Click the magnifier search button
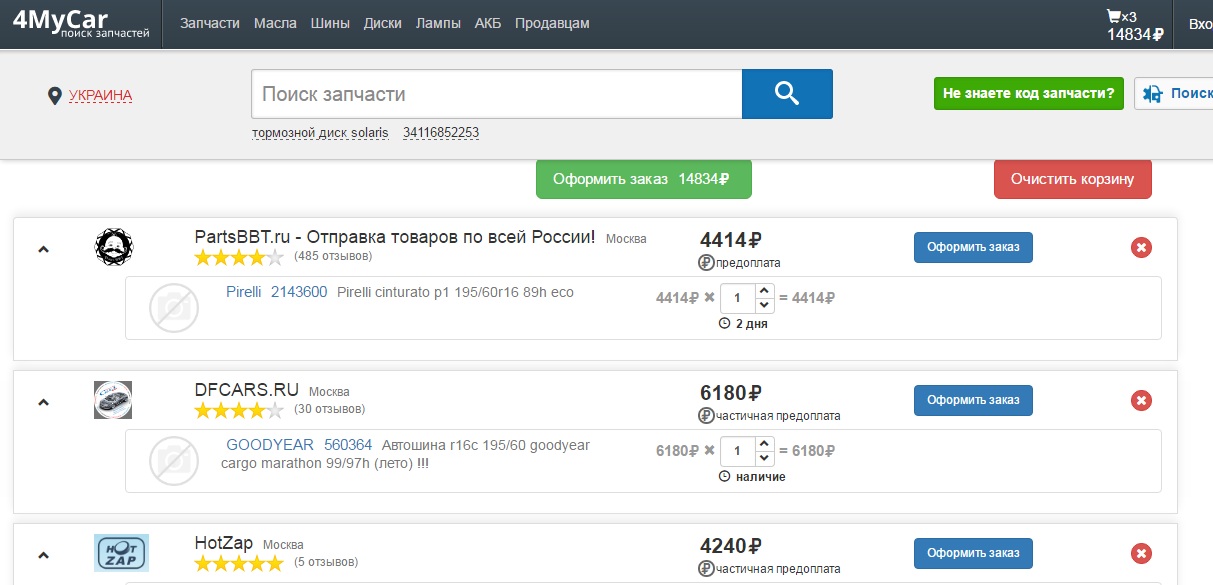 pos(787,94)
